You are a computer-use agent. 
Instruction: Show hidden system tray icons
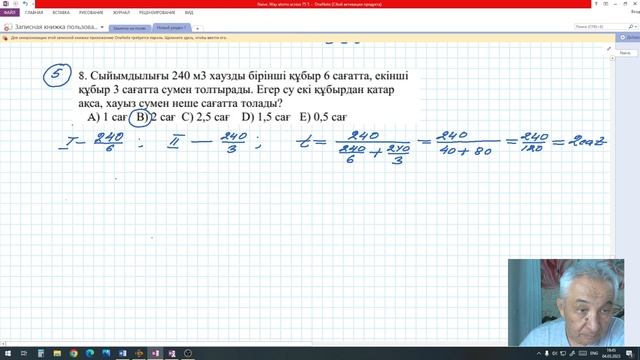[x=538, y=353]
